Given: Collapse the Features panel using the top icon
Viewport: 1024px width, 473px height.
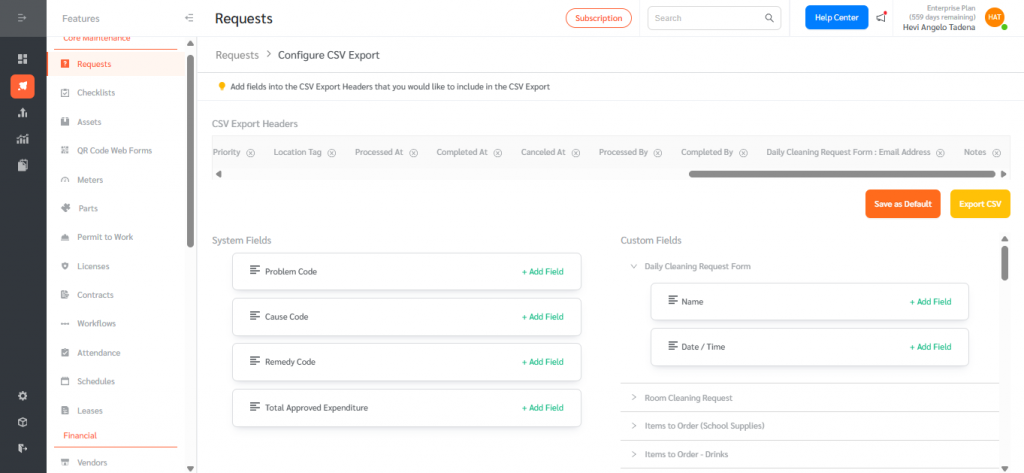Looking at the screenshot, I should pyautogui.click(x=189, y=18).
